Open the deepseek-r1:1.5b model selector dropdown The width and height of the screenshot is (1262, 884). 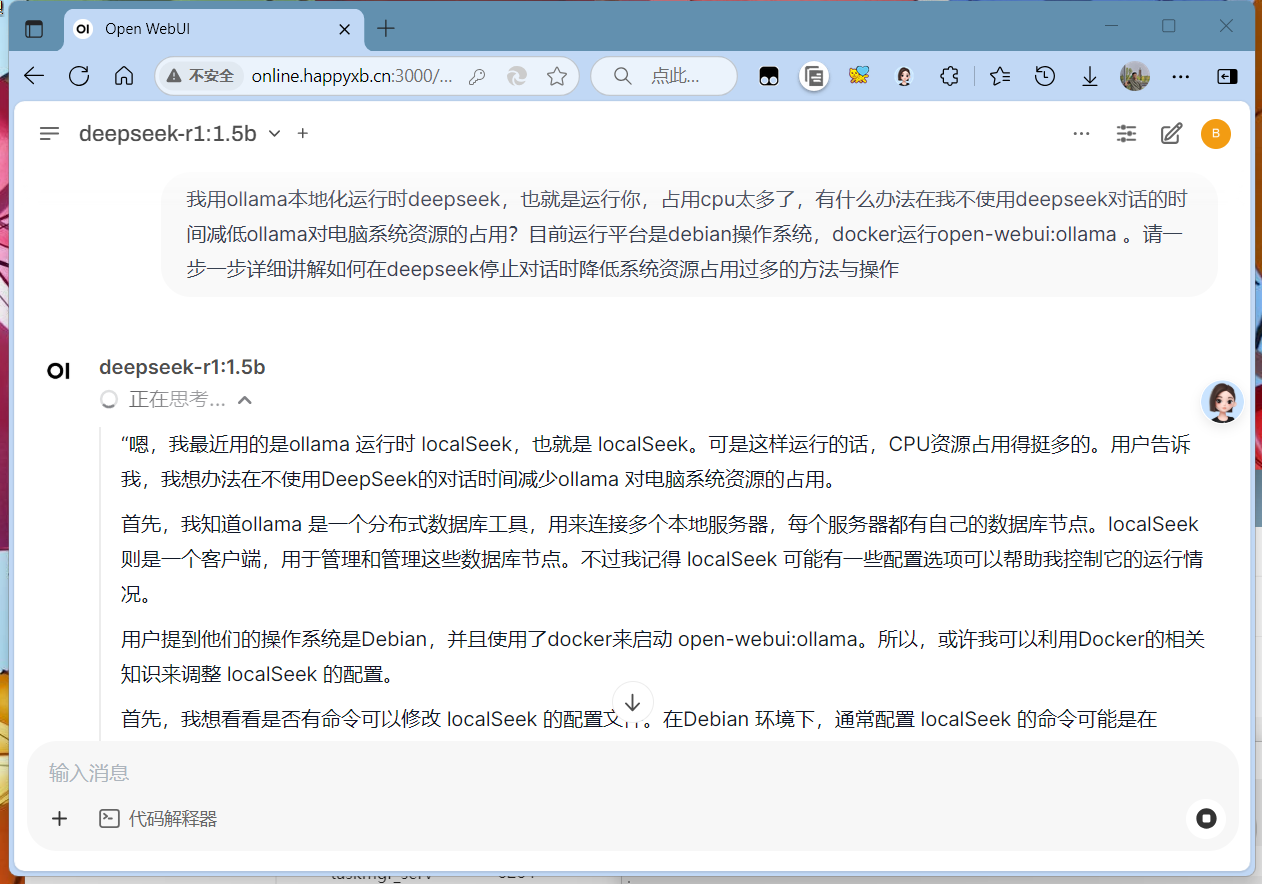179,133
